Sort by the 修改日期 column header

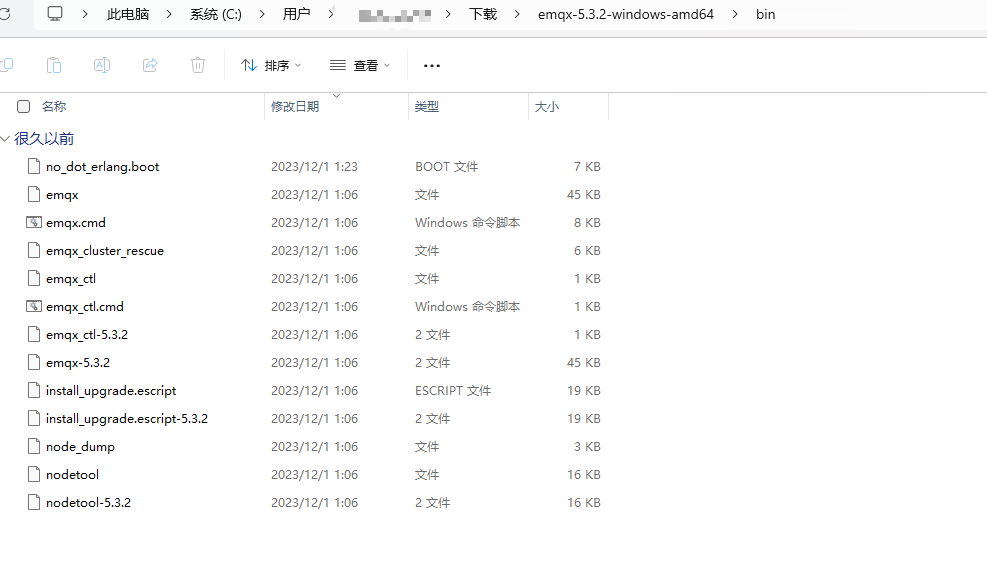click(295, 106)
